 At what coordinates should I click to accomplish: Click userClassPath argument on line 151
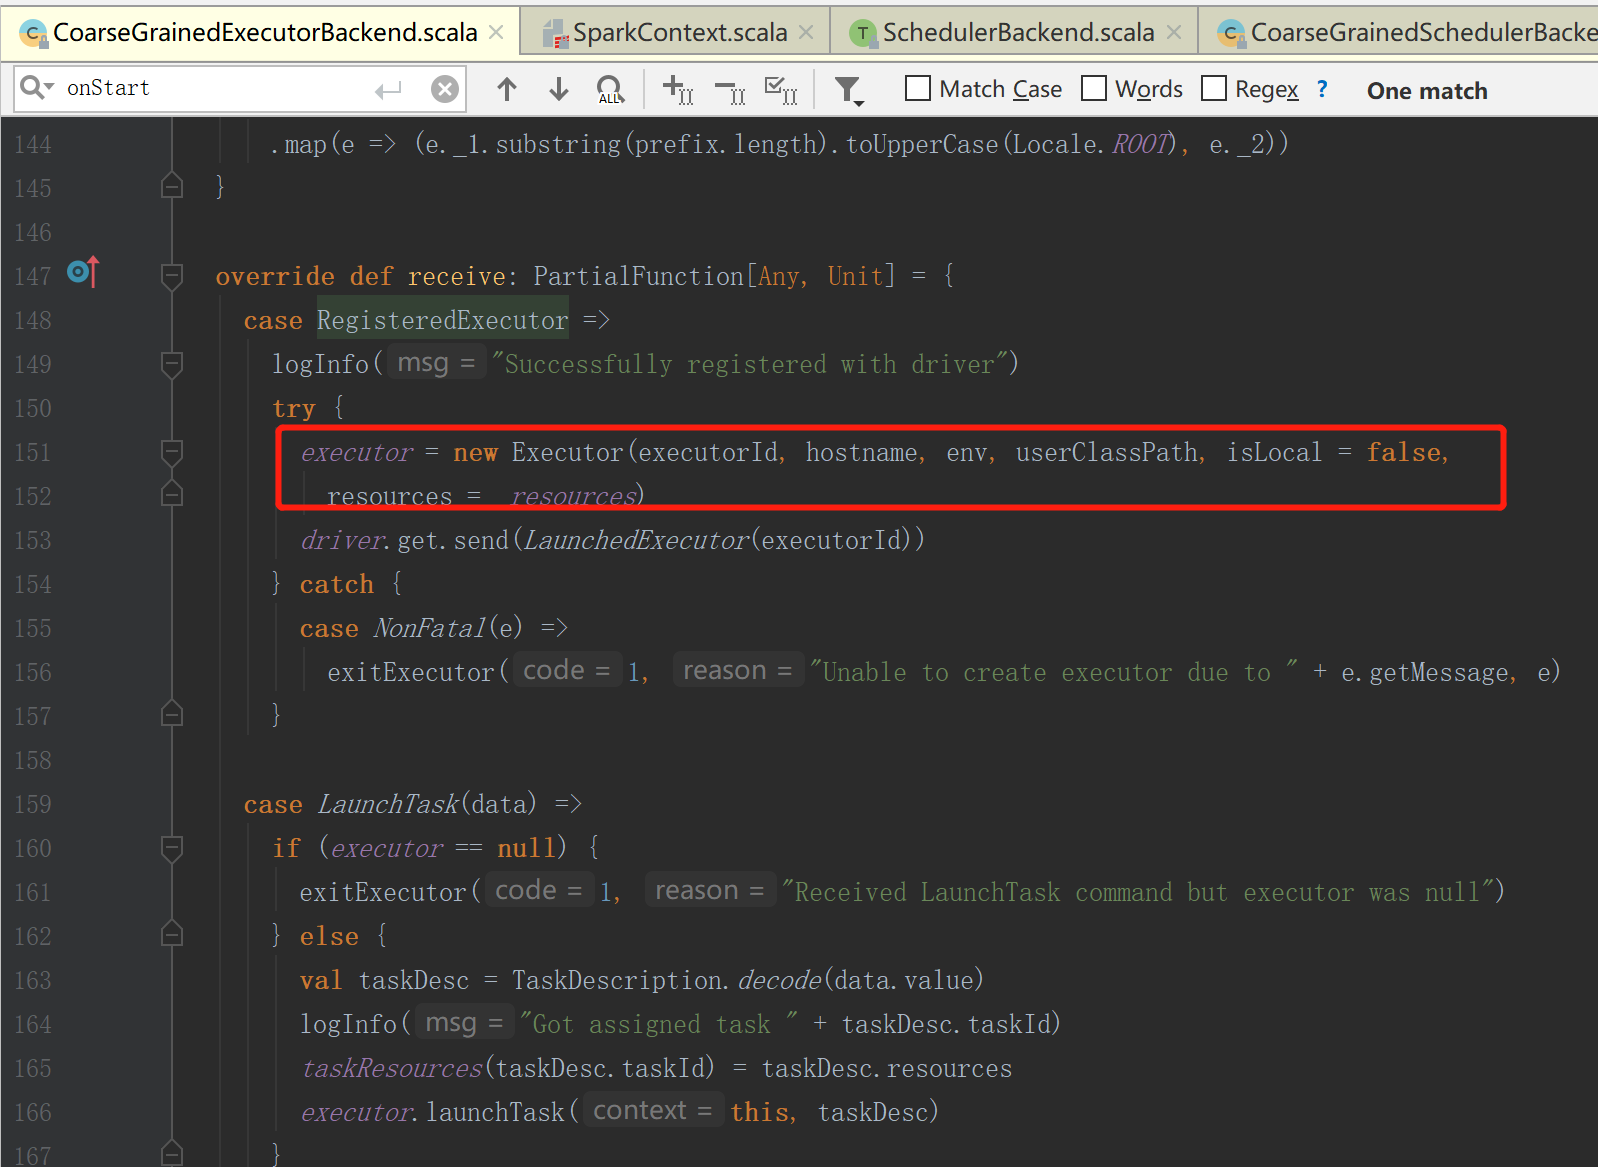coord(1107,452)
